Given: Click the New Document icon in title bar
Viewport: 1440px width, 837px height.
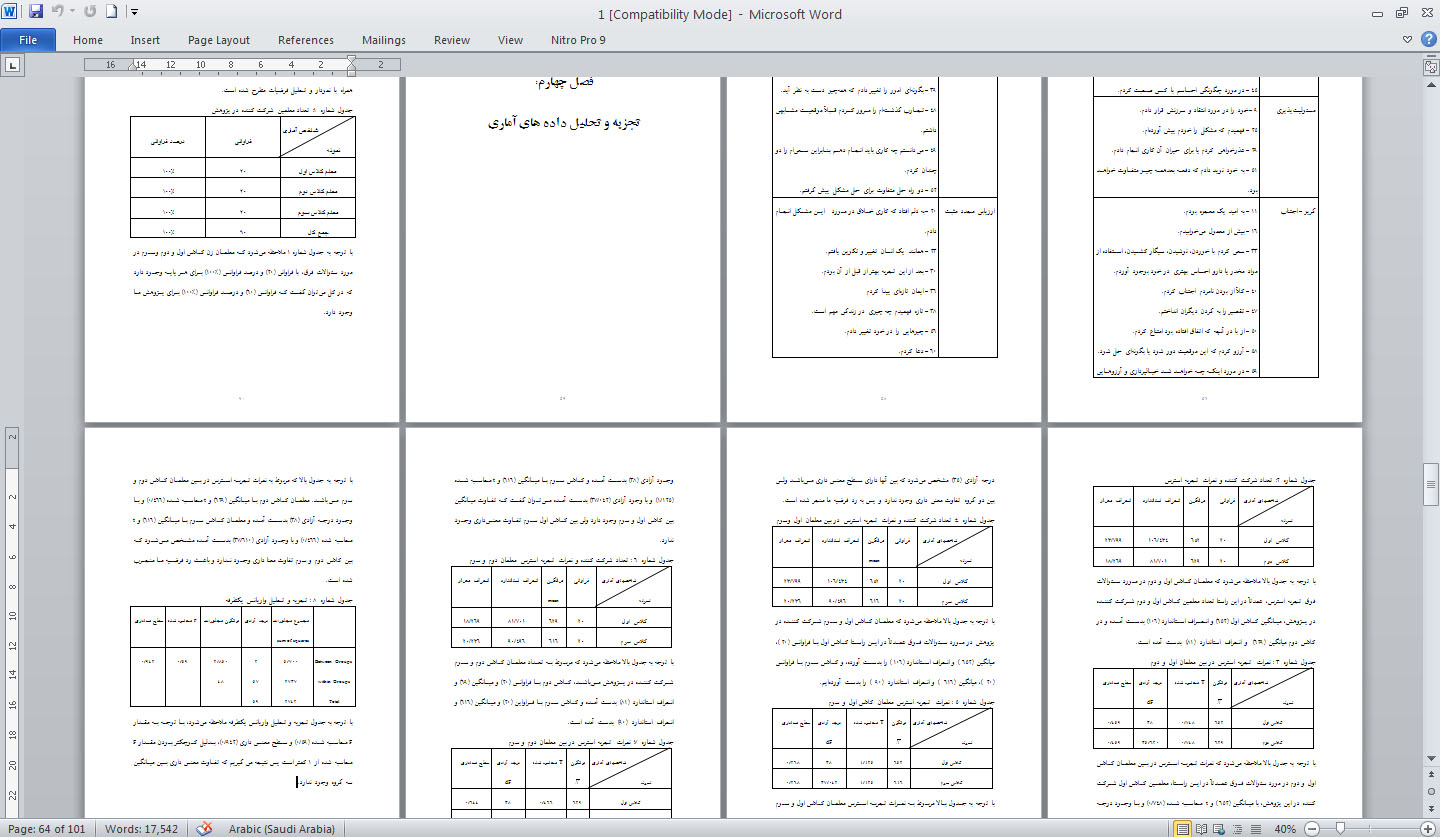Looking at the screenshot, I should point(111,13).
